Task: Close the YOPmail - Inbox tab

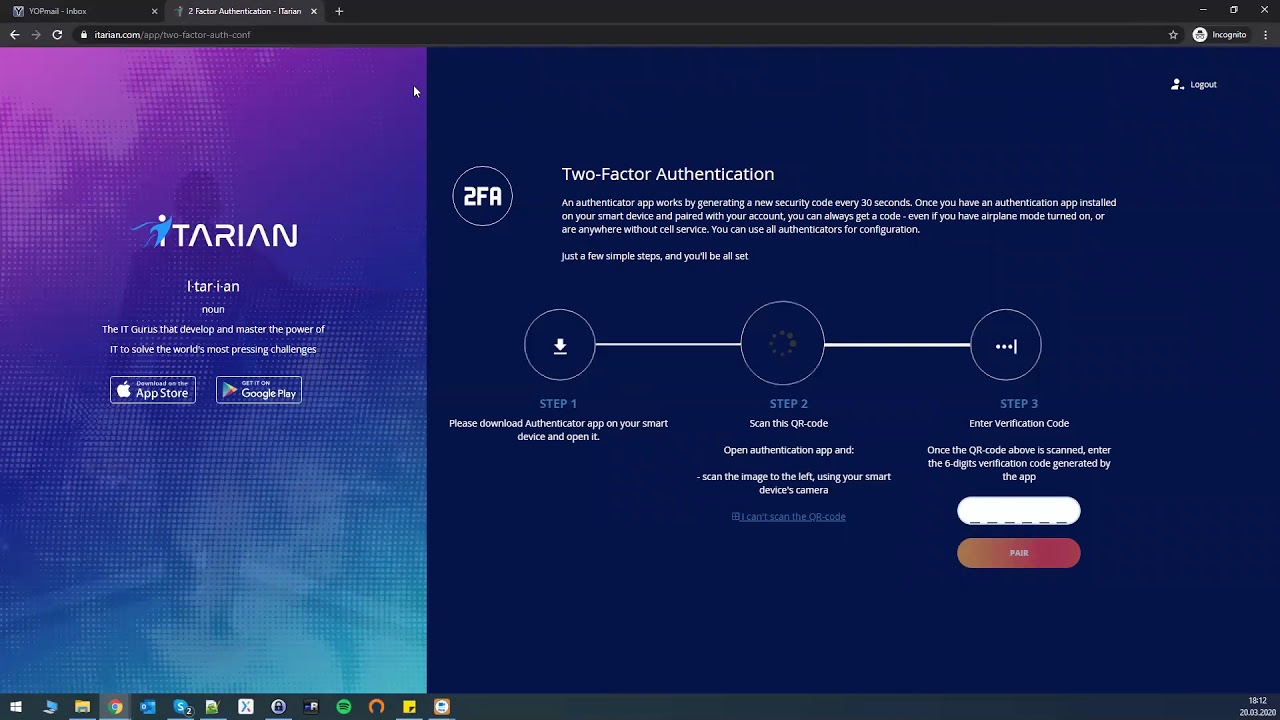Action: click(x=154, y=11)
